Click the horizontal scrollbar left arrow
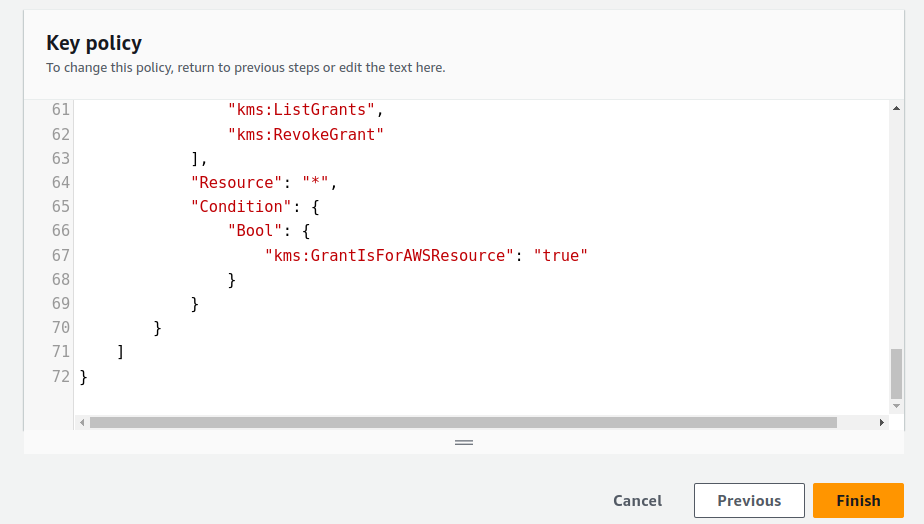Viewport: 924px width, 524px height. point(81,423)
